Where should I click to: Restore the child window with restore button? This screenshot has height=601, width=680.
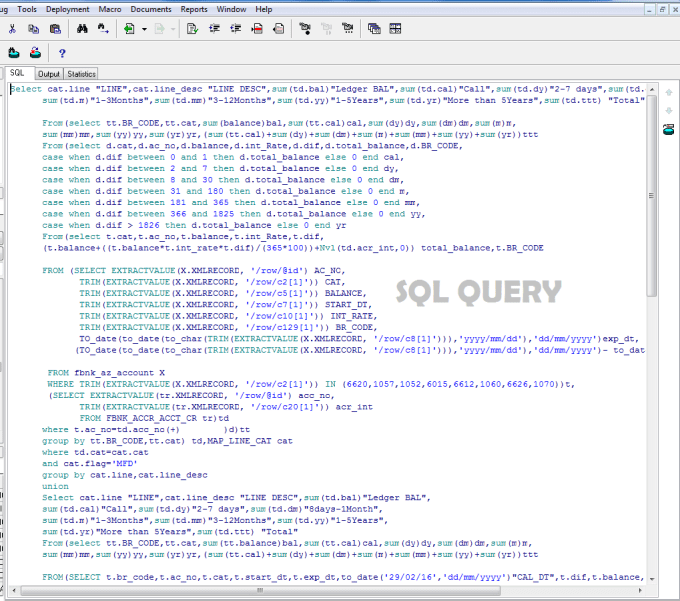(662, 9)
